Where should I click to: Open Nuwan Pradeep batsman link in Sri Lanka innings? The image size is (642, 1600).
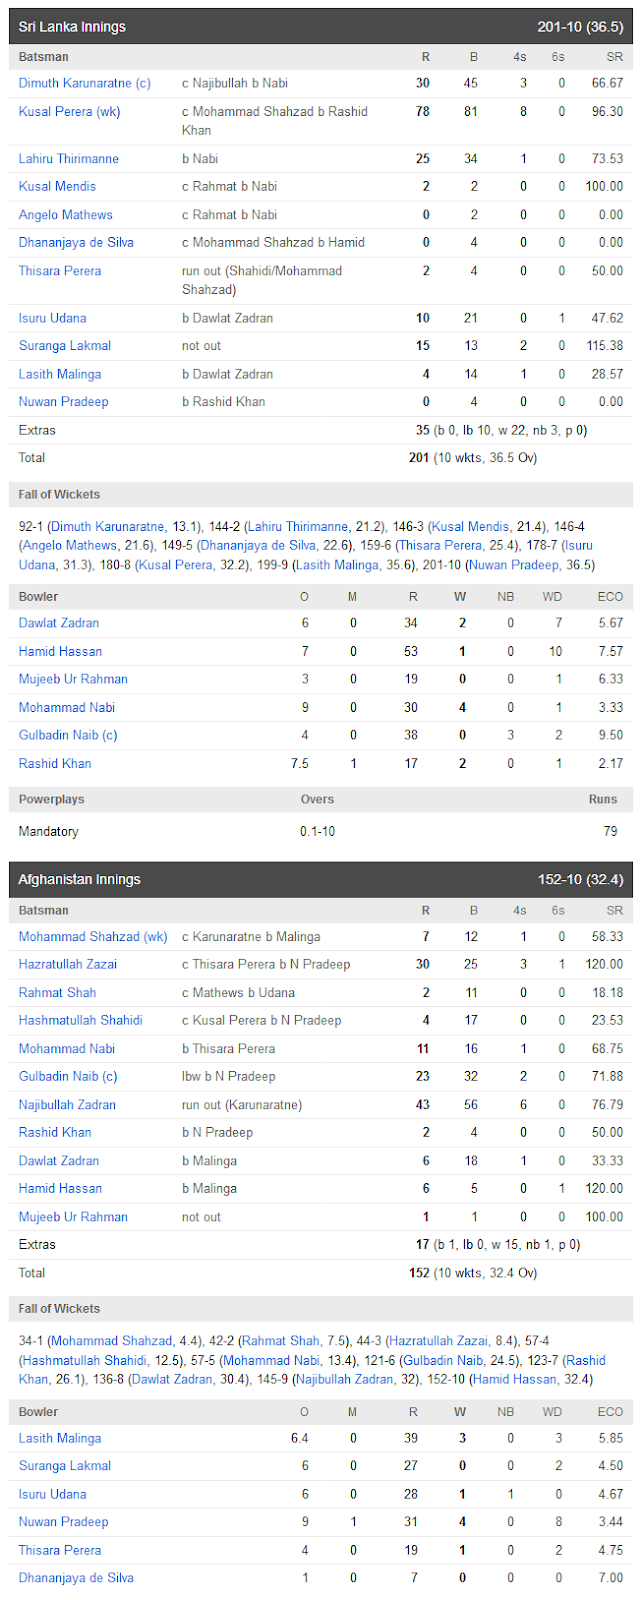click(x=64, y=402)
